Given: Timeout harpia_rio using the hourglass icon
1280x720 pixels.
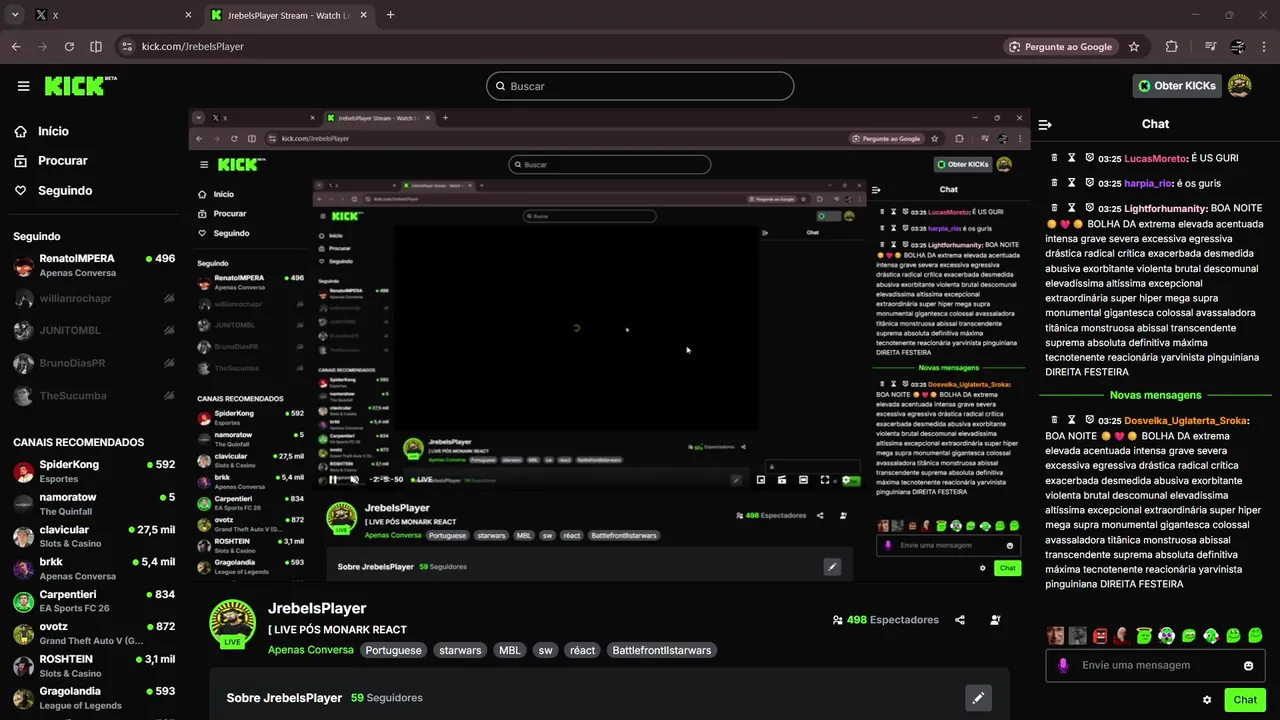Looking at the screenshot, I should [1071, 183].
